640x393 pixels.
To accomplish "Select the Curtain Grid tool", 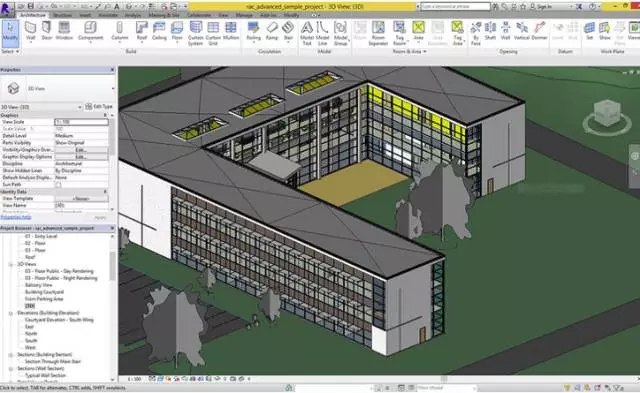I will coord(213,33).
